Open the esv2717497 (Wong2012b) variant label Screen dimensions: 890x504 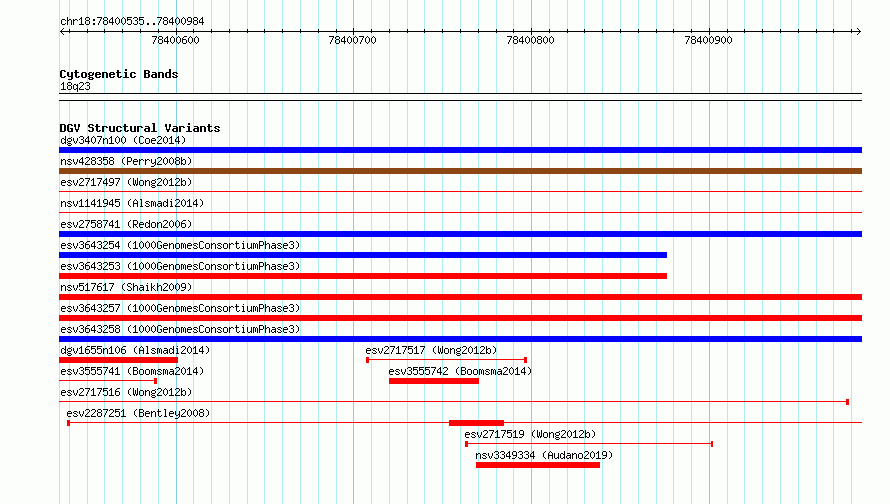click(x=126, y=182)
